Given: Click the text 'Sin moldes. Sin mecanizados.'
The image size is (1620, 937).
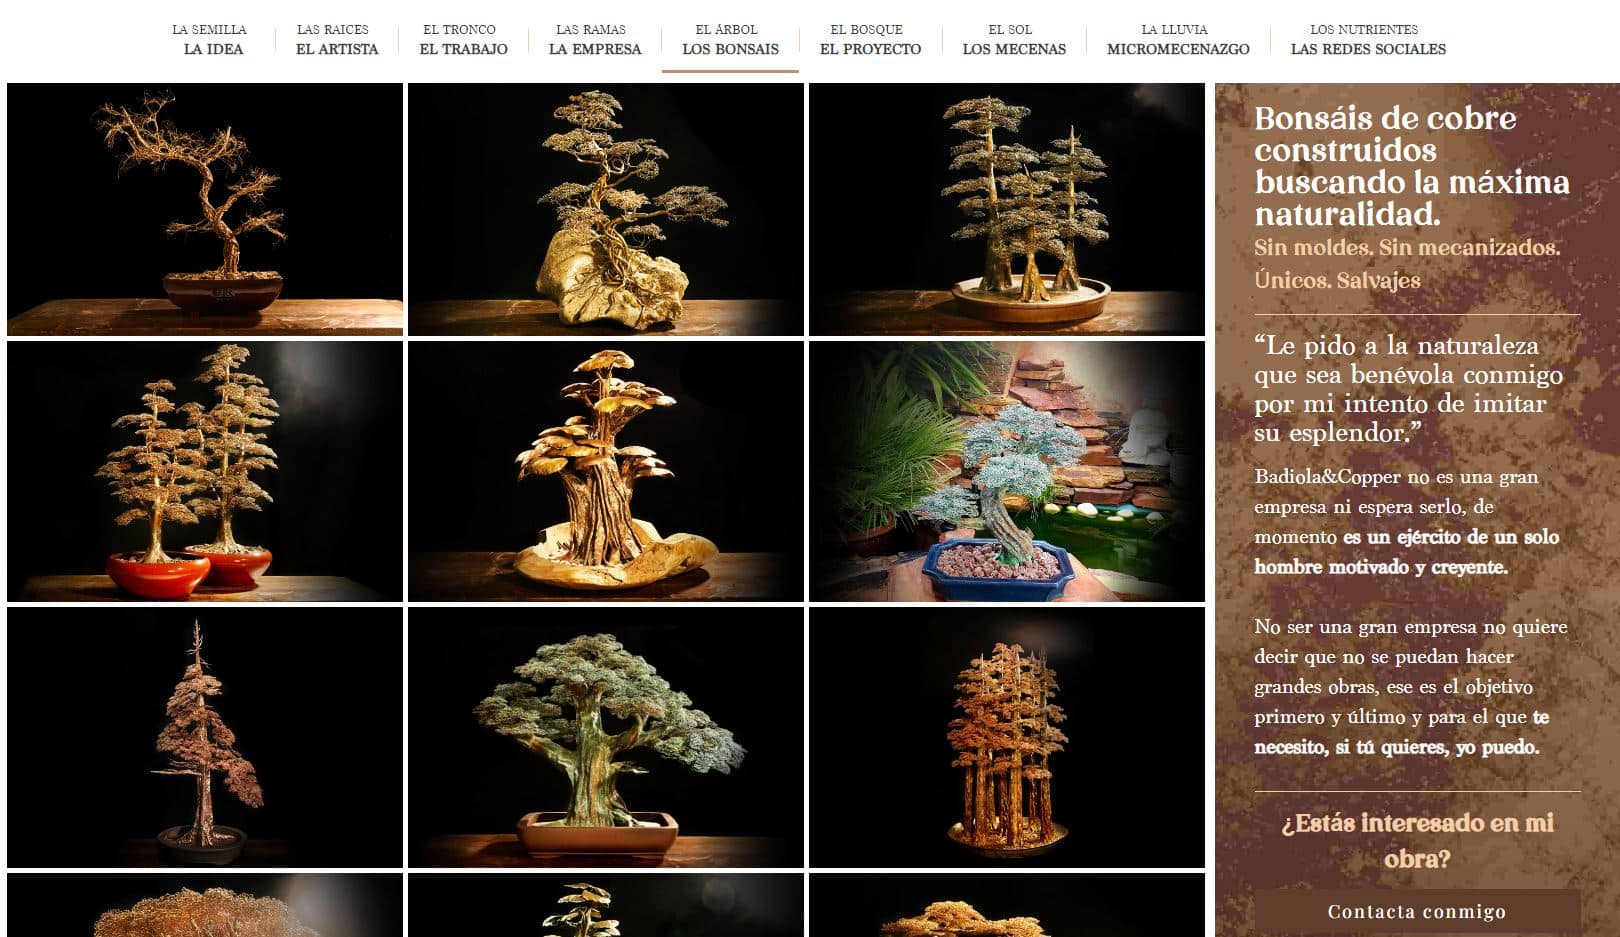Looking at the screenshot, I should pyautogui.click(x=1407, y=247).
